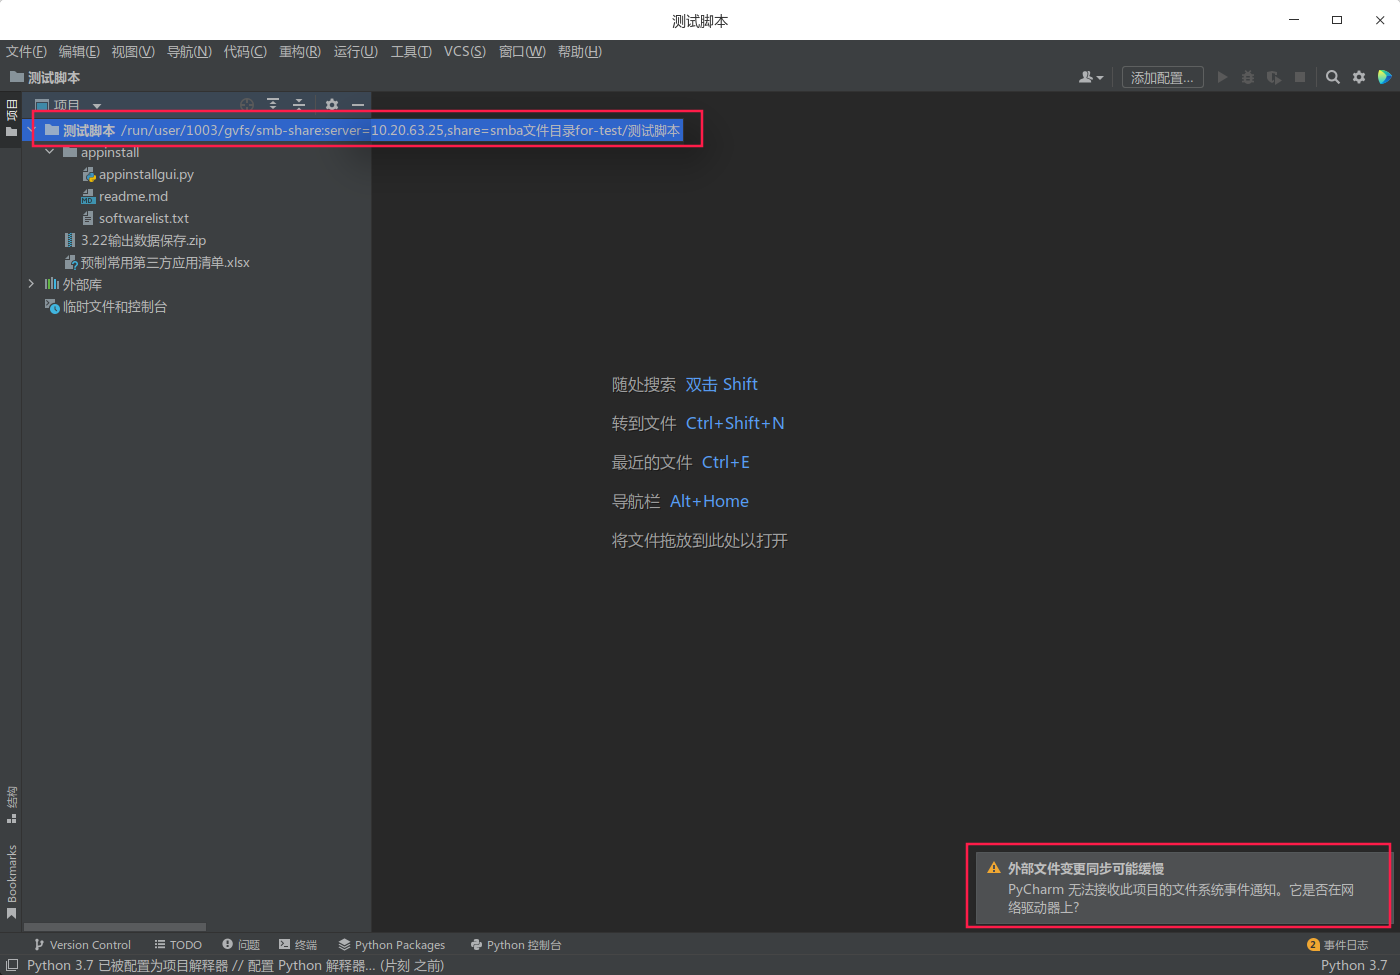1400x975 pixels.
Task: Select appinstallgui.py in the project tree
Action: point(146,174)
